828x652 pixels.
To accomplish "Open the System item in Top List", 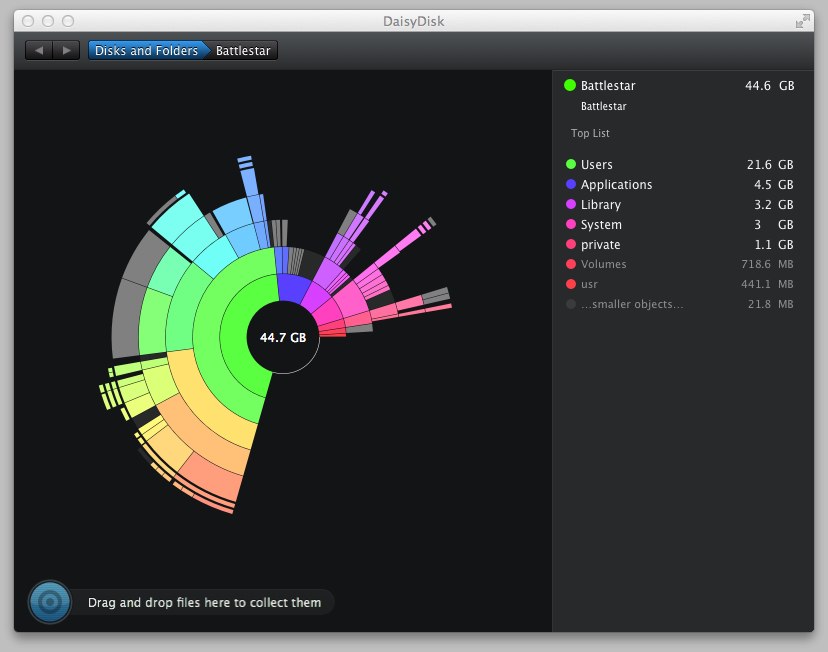I will (x=680, y=224).
